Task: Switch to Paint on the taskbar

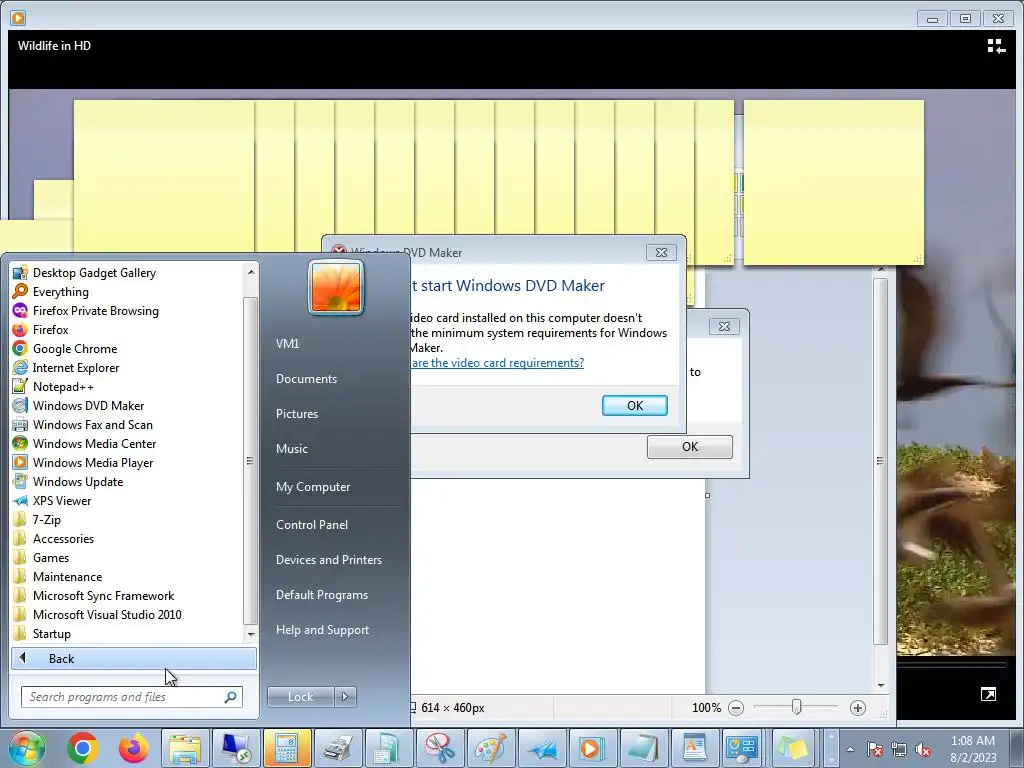Action: click(490, 748)
